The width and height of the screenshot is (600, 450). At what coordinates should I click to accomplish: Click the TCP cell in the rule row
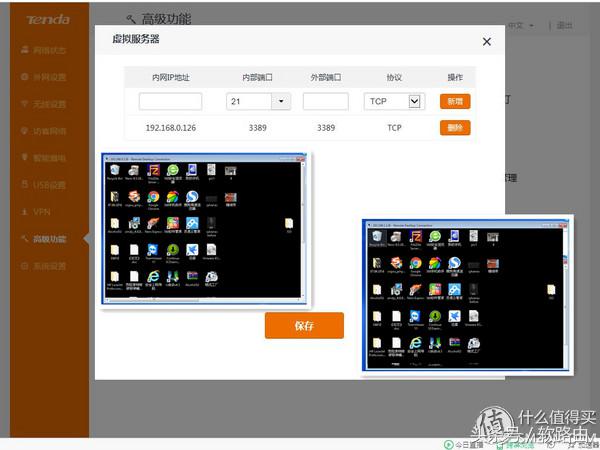[x=394, y=128]
